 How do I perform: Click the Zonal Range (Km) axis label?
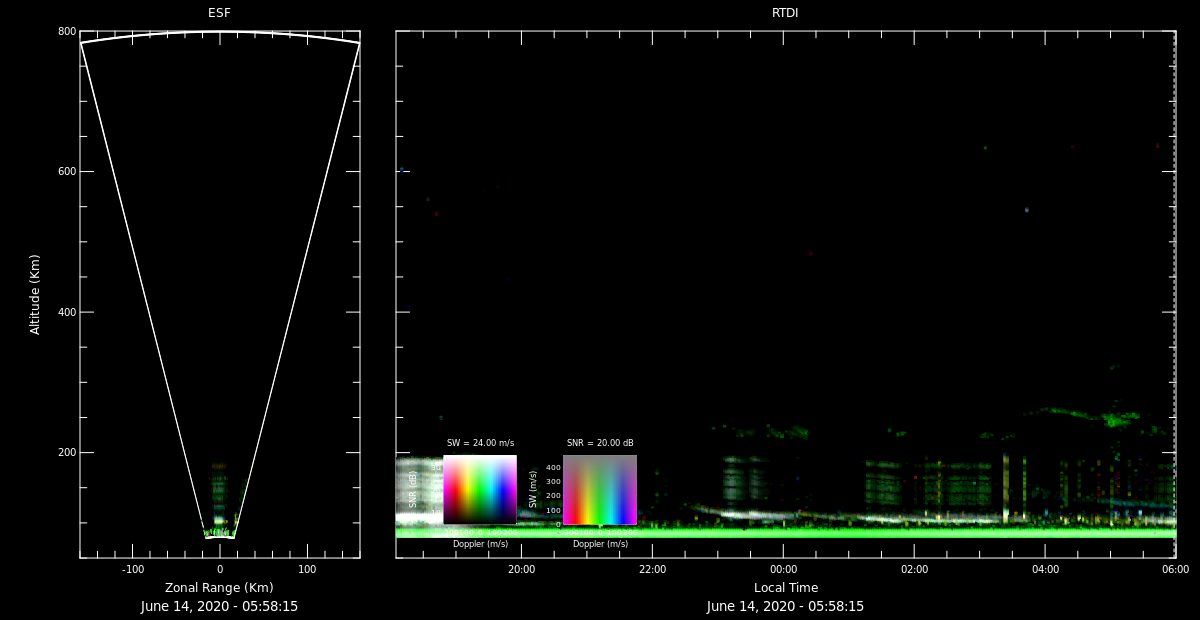219,587
